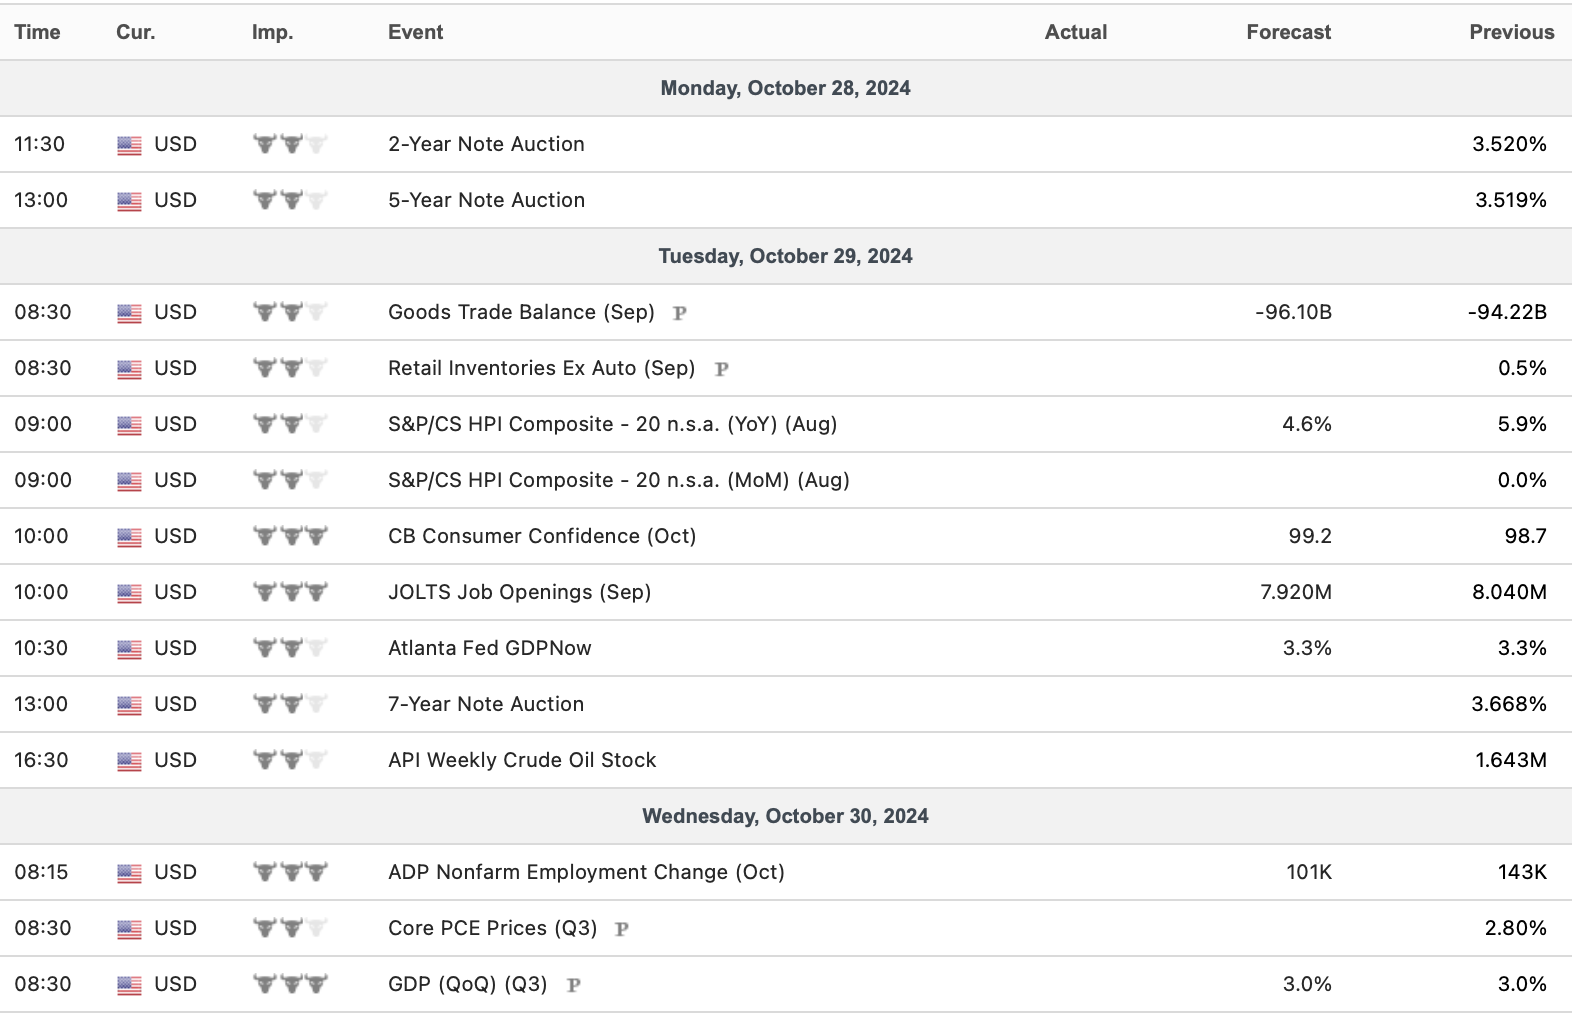Open the 5-Year Note Auction event
This screenshot has width=1572, height=1016.
[x=486, y=200]
